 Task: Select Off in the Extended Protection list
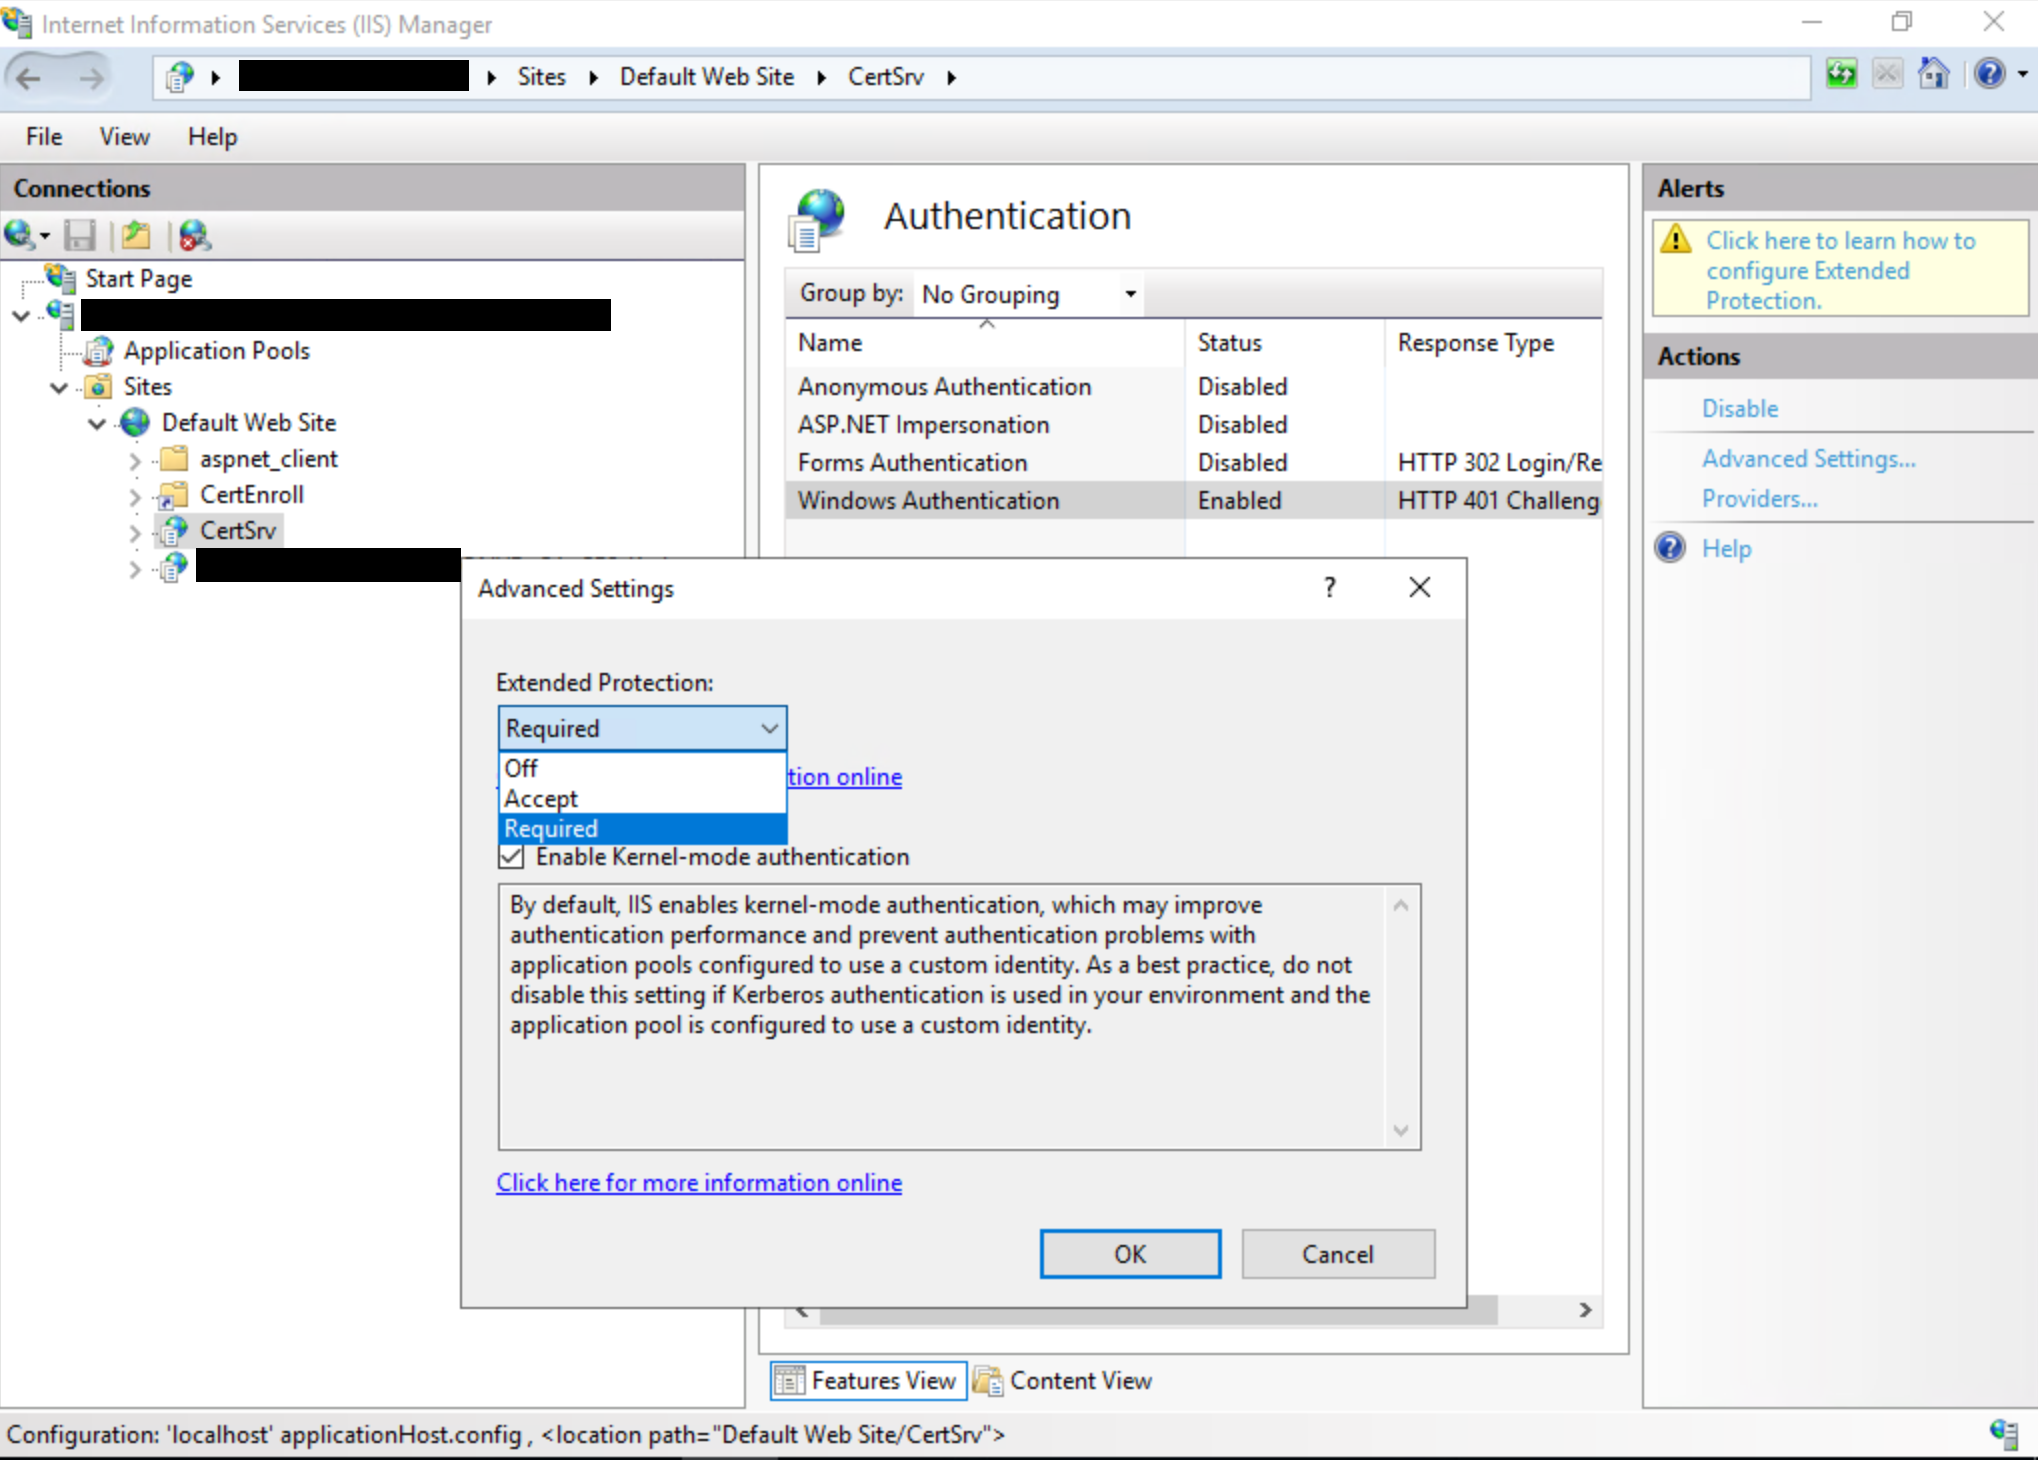click(x=642, y=768)
